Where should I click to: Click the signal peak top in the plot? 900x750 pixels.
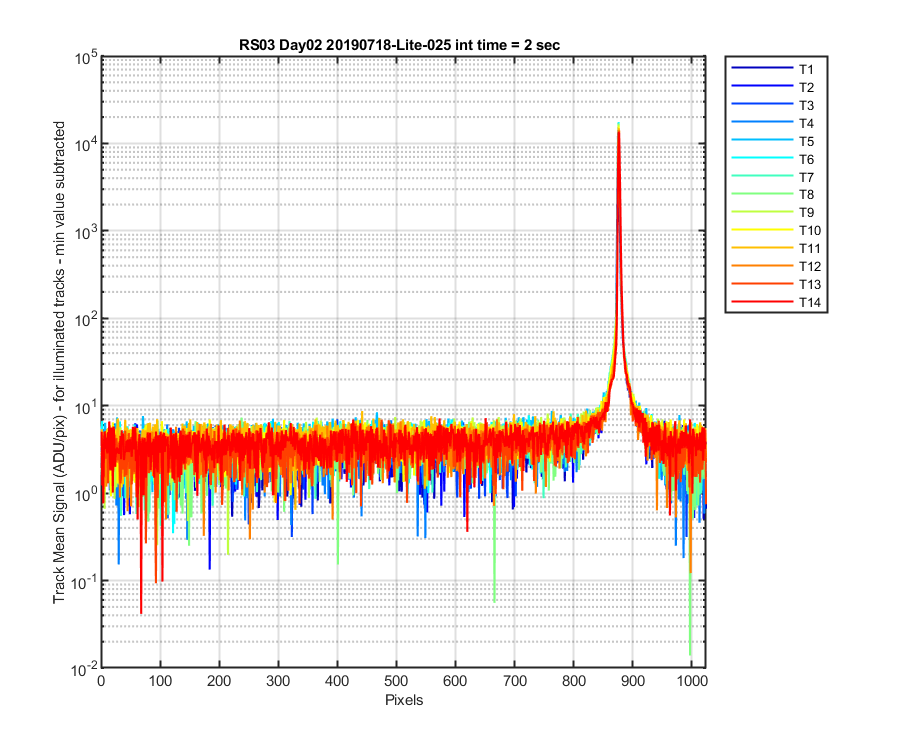pos(618,124)
